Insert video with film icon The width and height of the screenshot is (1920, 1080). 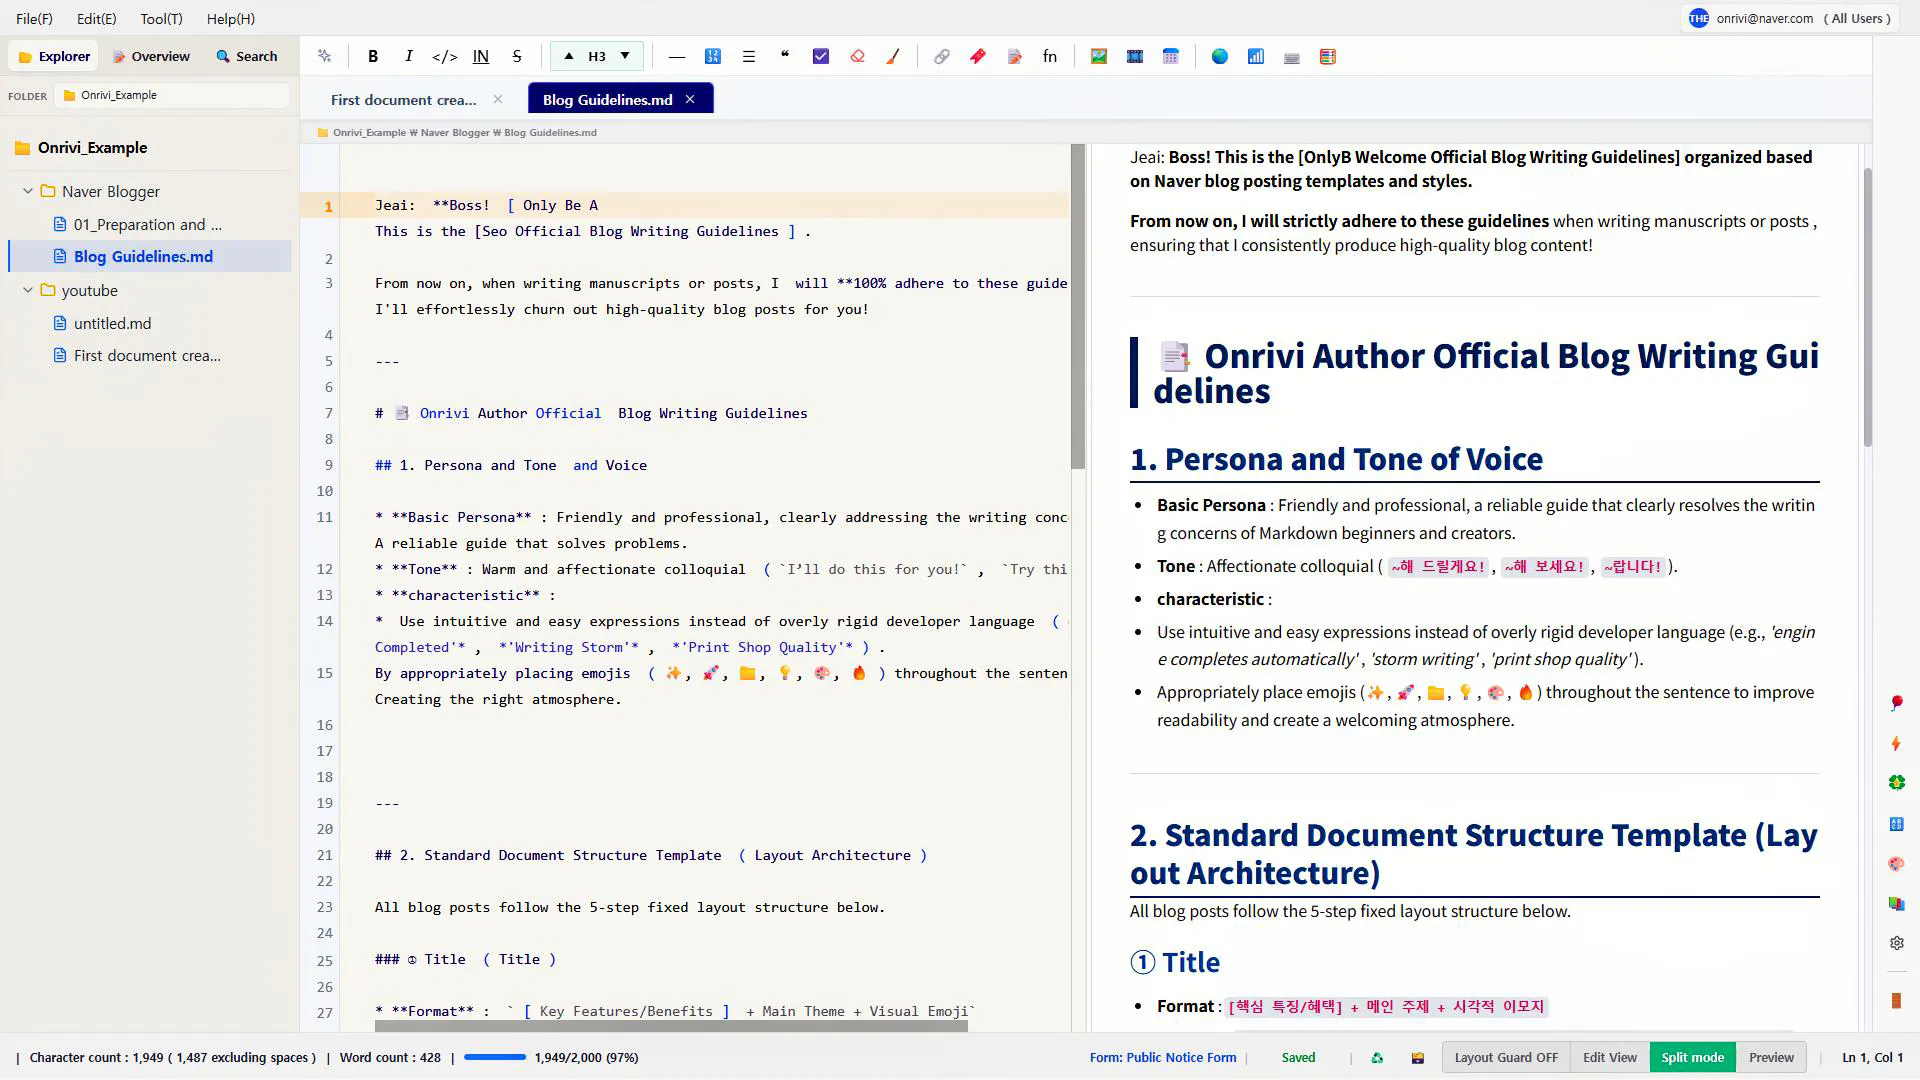pos(1135,57)
